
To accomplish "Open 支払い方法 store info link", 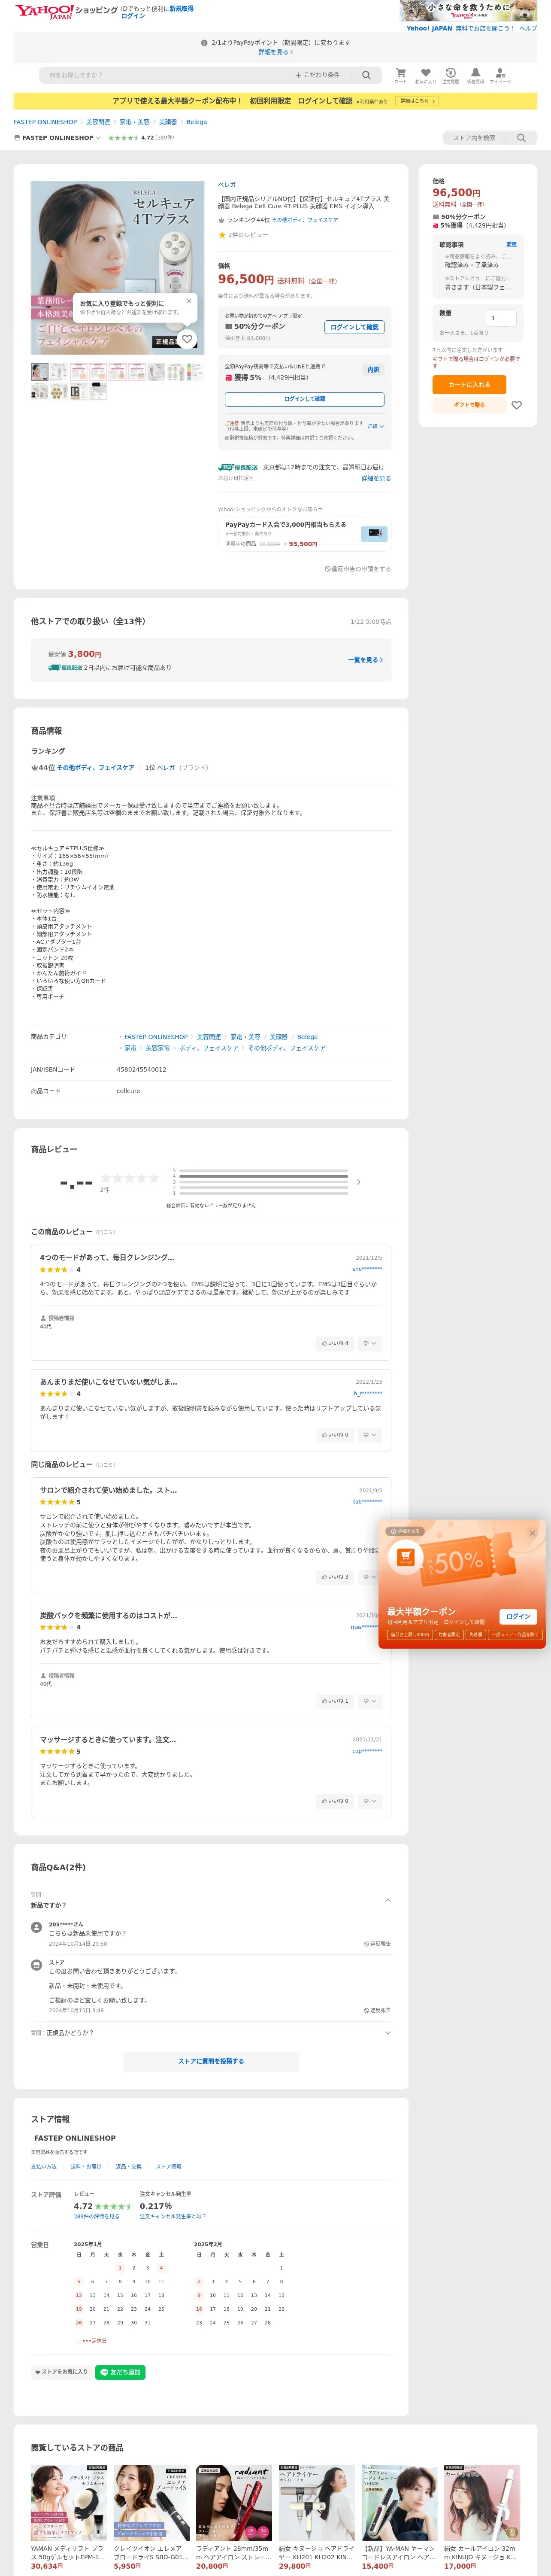I will point(44,2166).
